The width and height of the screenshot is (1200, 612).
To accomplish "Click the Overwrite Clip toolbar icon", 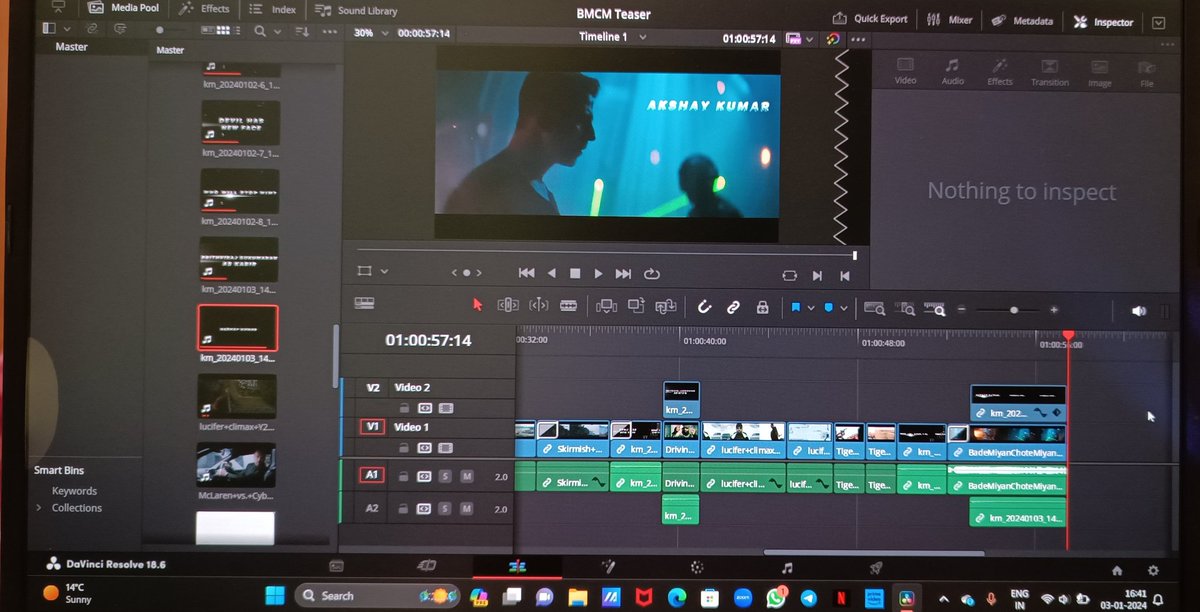I will click(x=636, y=307).
